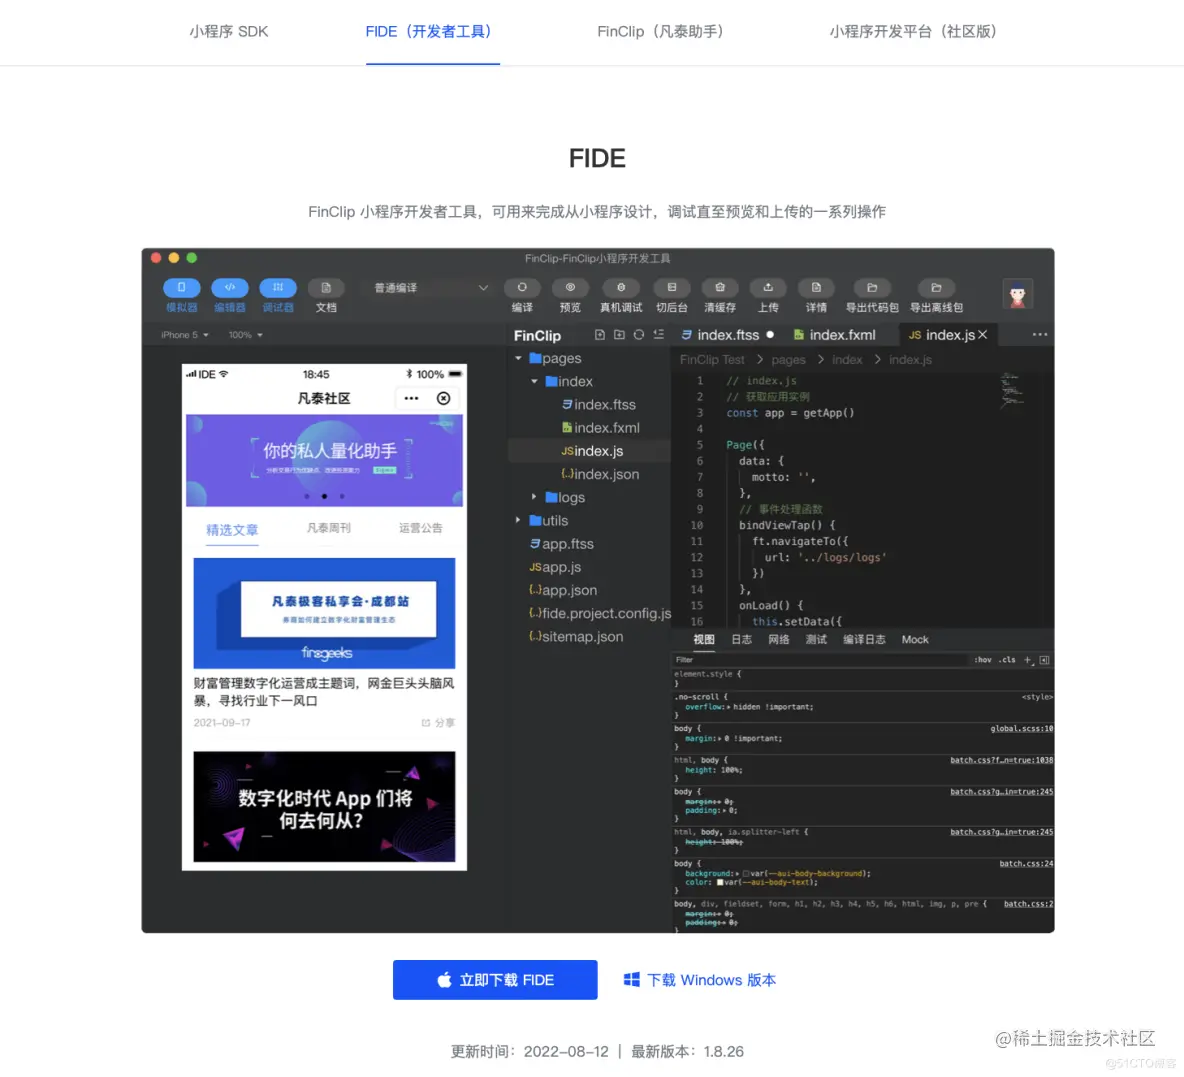This screenshot has height=1077, width=1184.
Task: Open the user avatar profile
Action: (x=1017, y=294)
